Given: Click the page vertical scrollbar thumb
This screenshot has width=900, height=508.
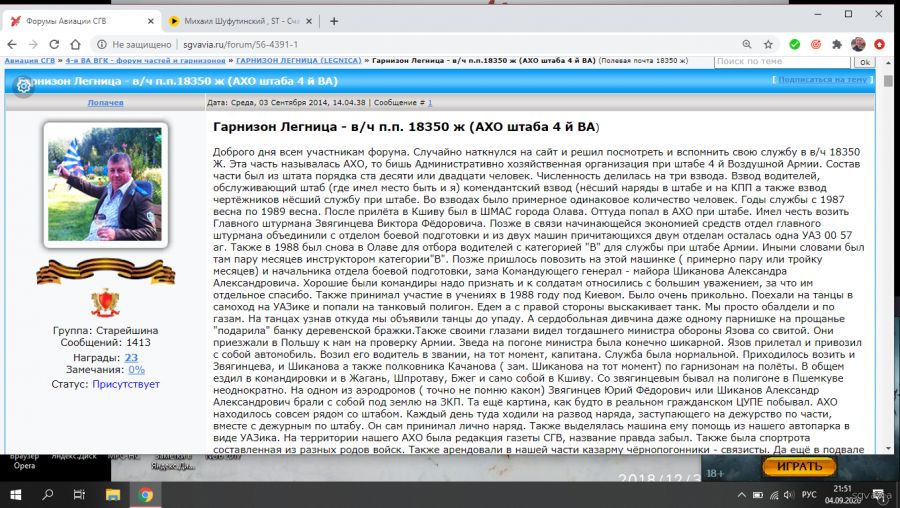Looking at the screenshot, I should pos(889,81).
